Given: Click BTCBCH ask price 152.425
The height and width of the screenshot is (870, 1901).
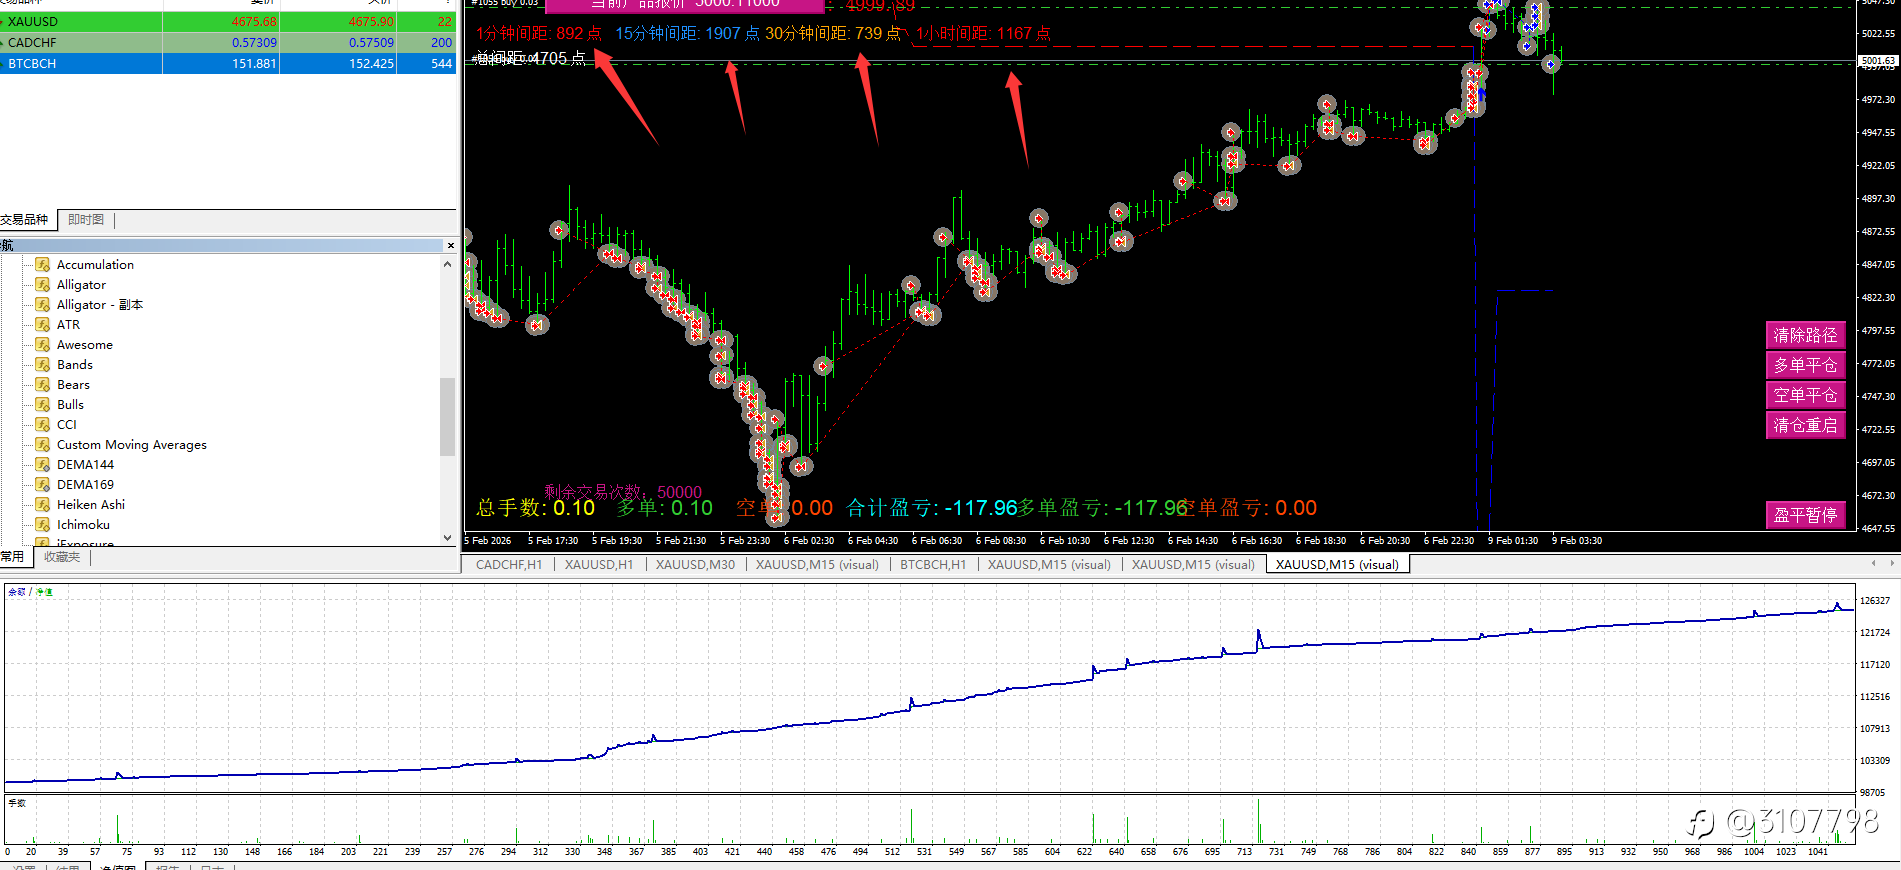Looking at the screenshot, I should 371,63.
